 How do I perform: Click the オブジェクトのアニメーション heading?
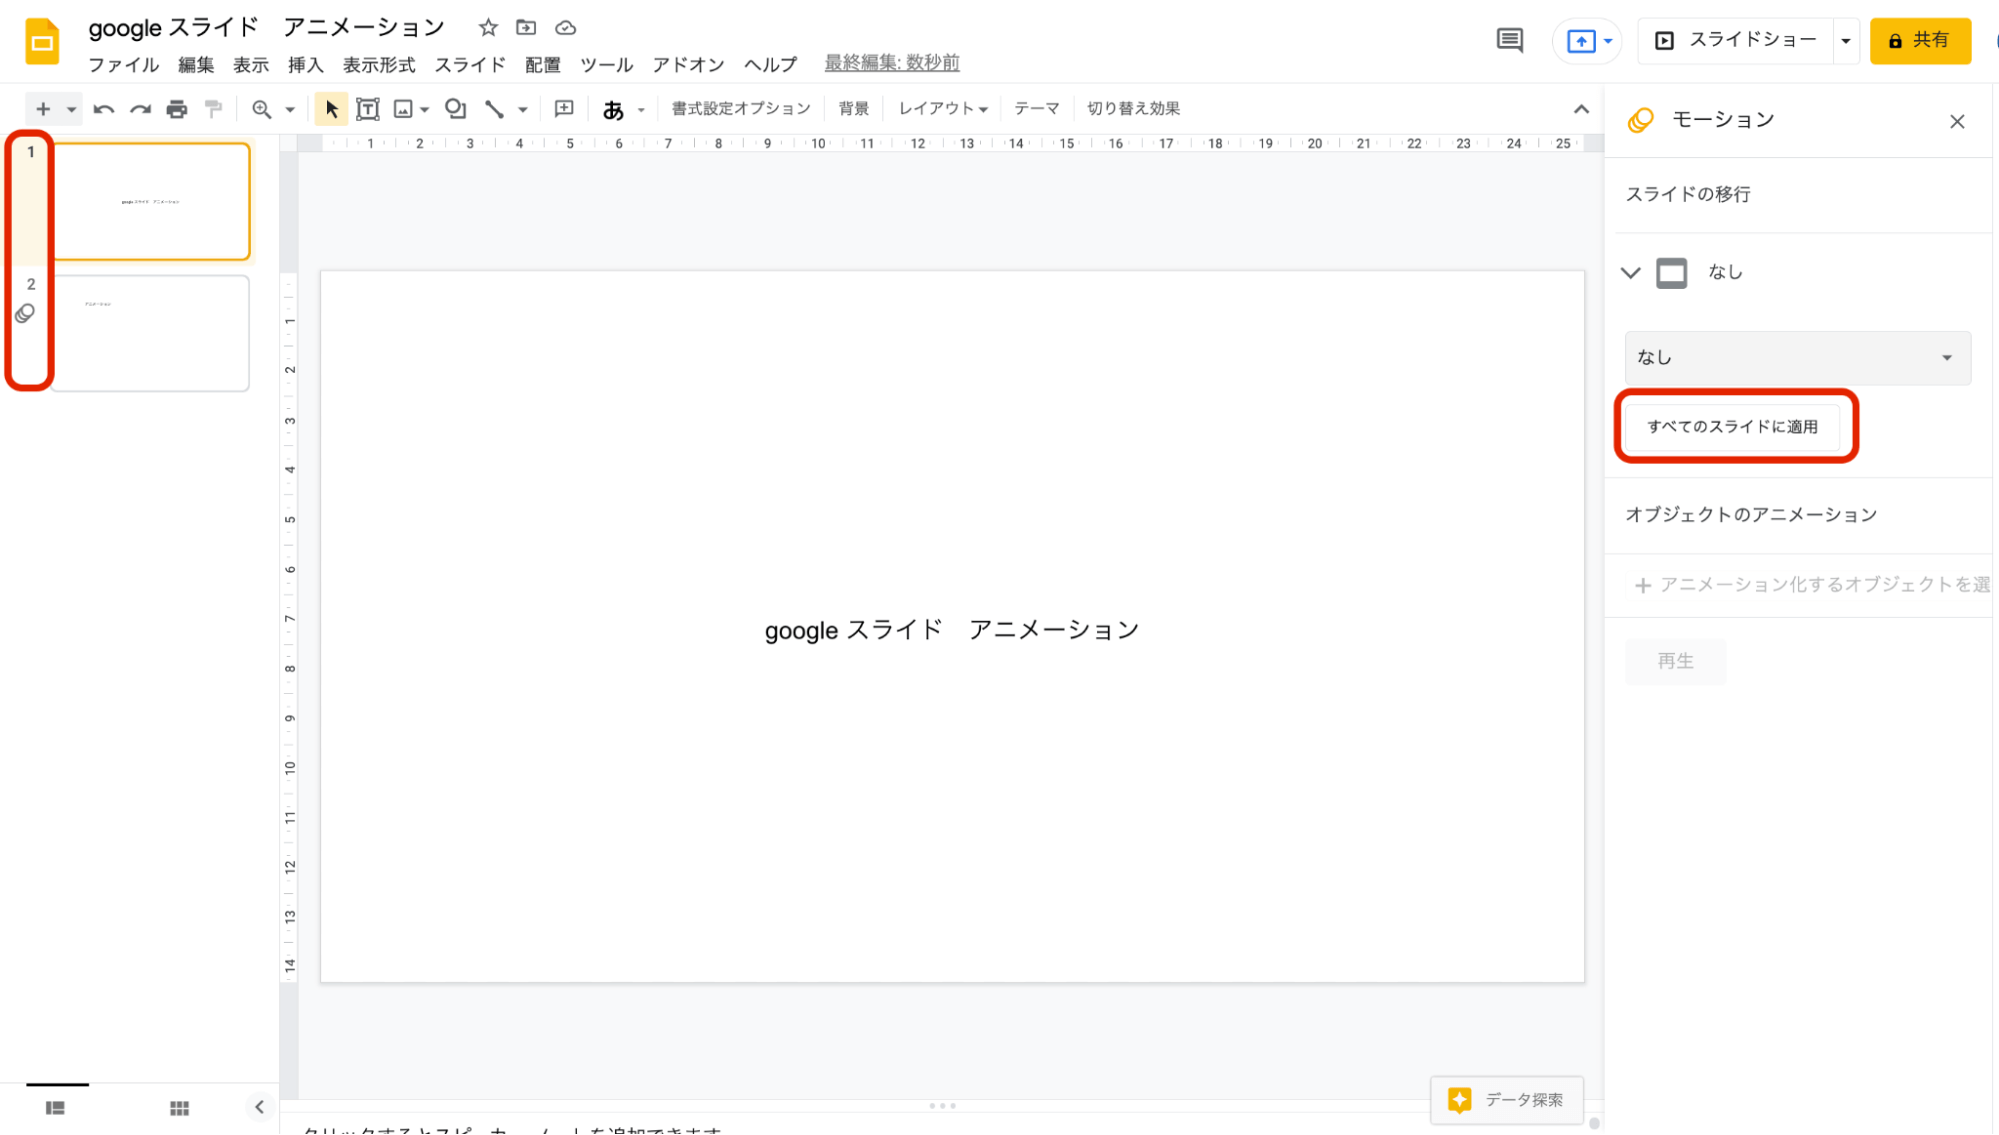1751,514
